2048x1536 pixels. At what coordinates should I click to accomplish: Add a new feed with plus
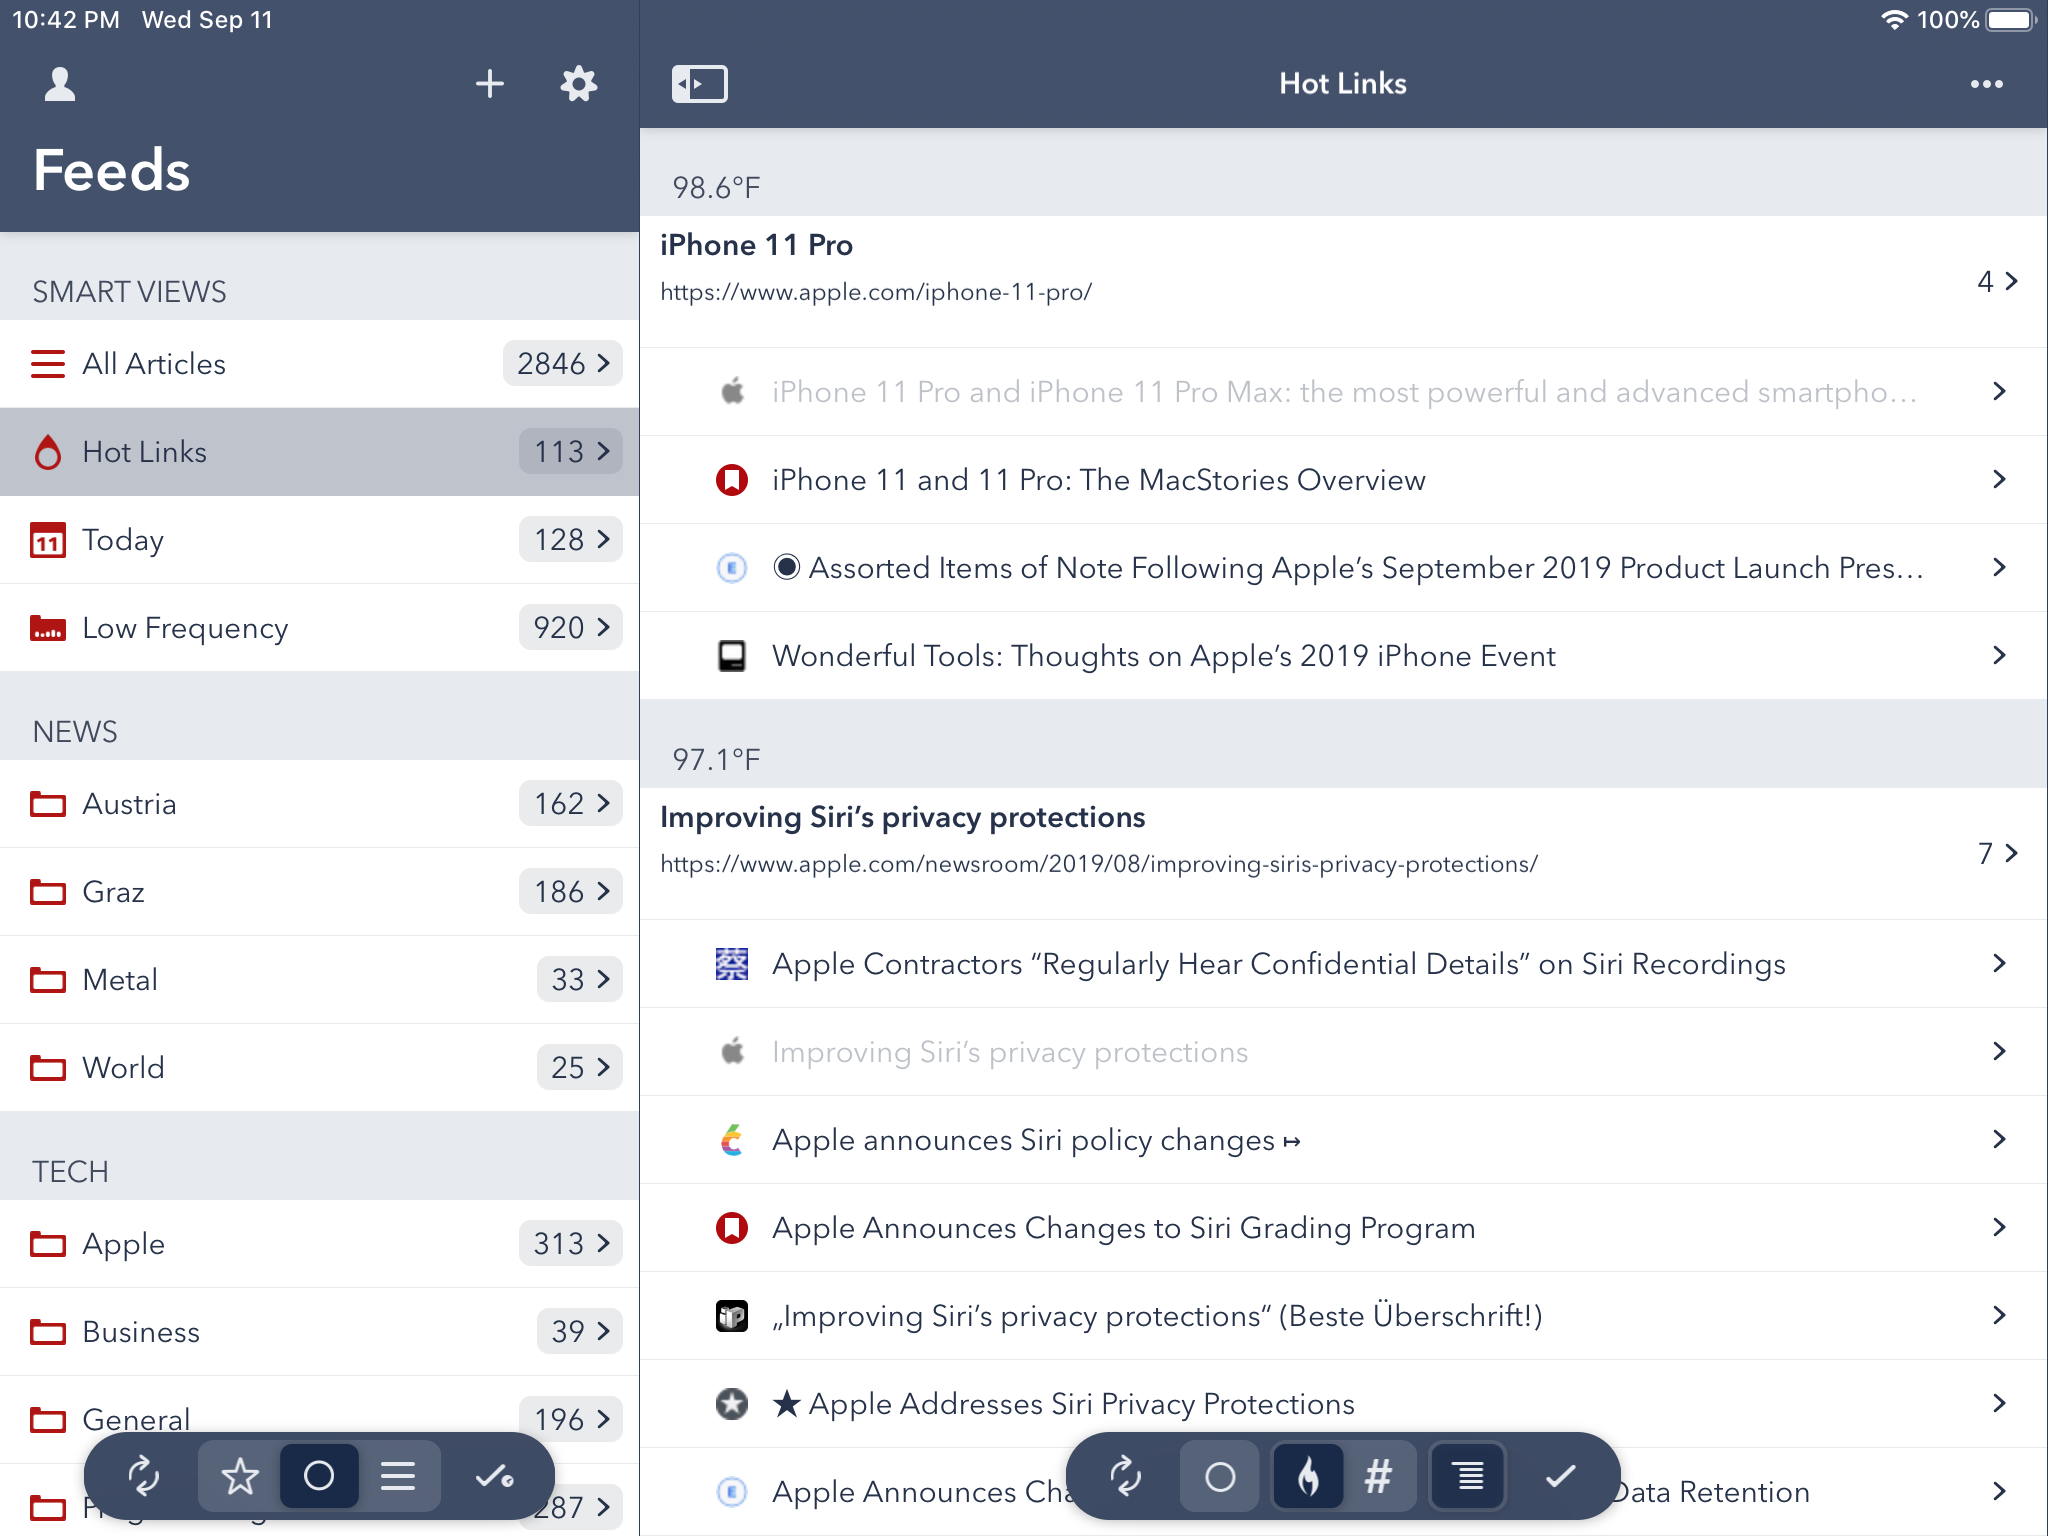(489, 84)
